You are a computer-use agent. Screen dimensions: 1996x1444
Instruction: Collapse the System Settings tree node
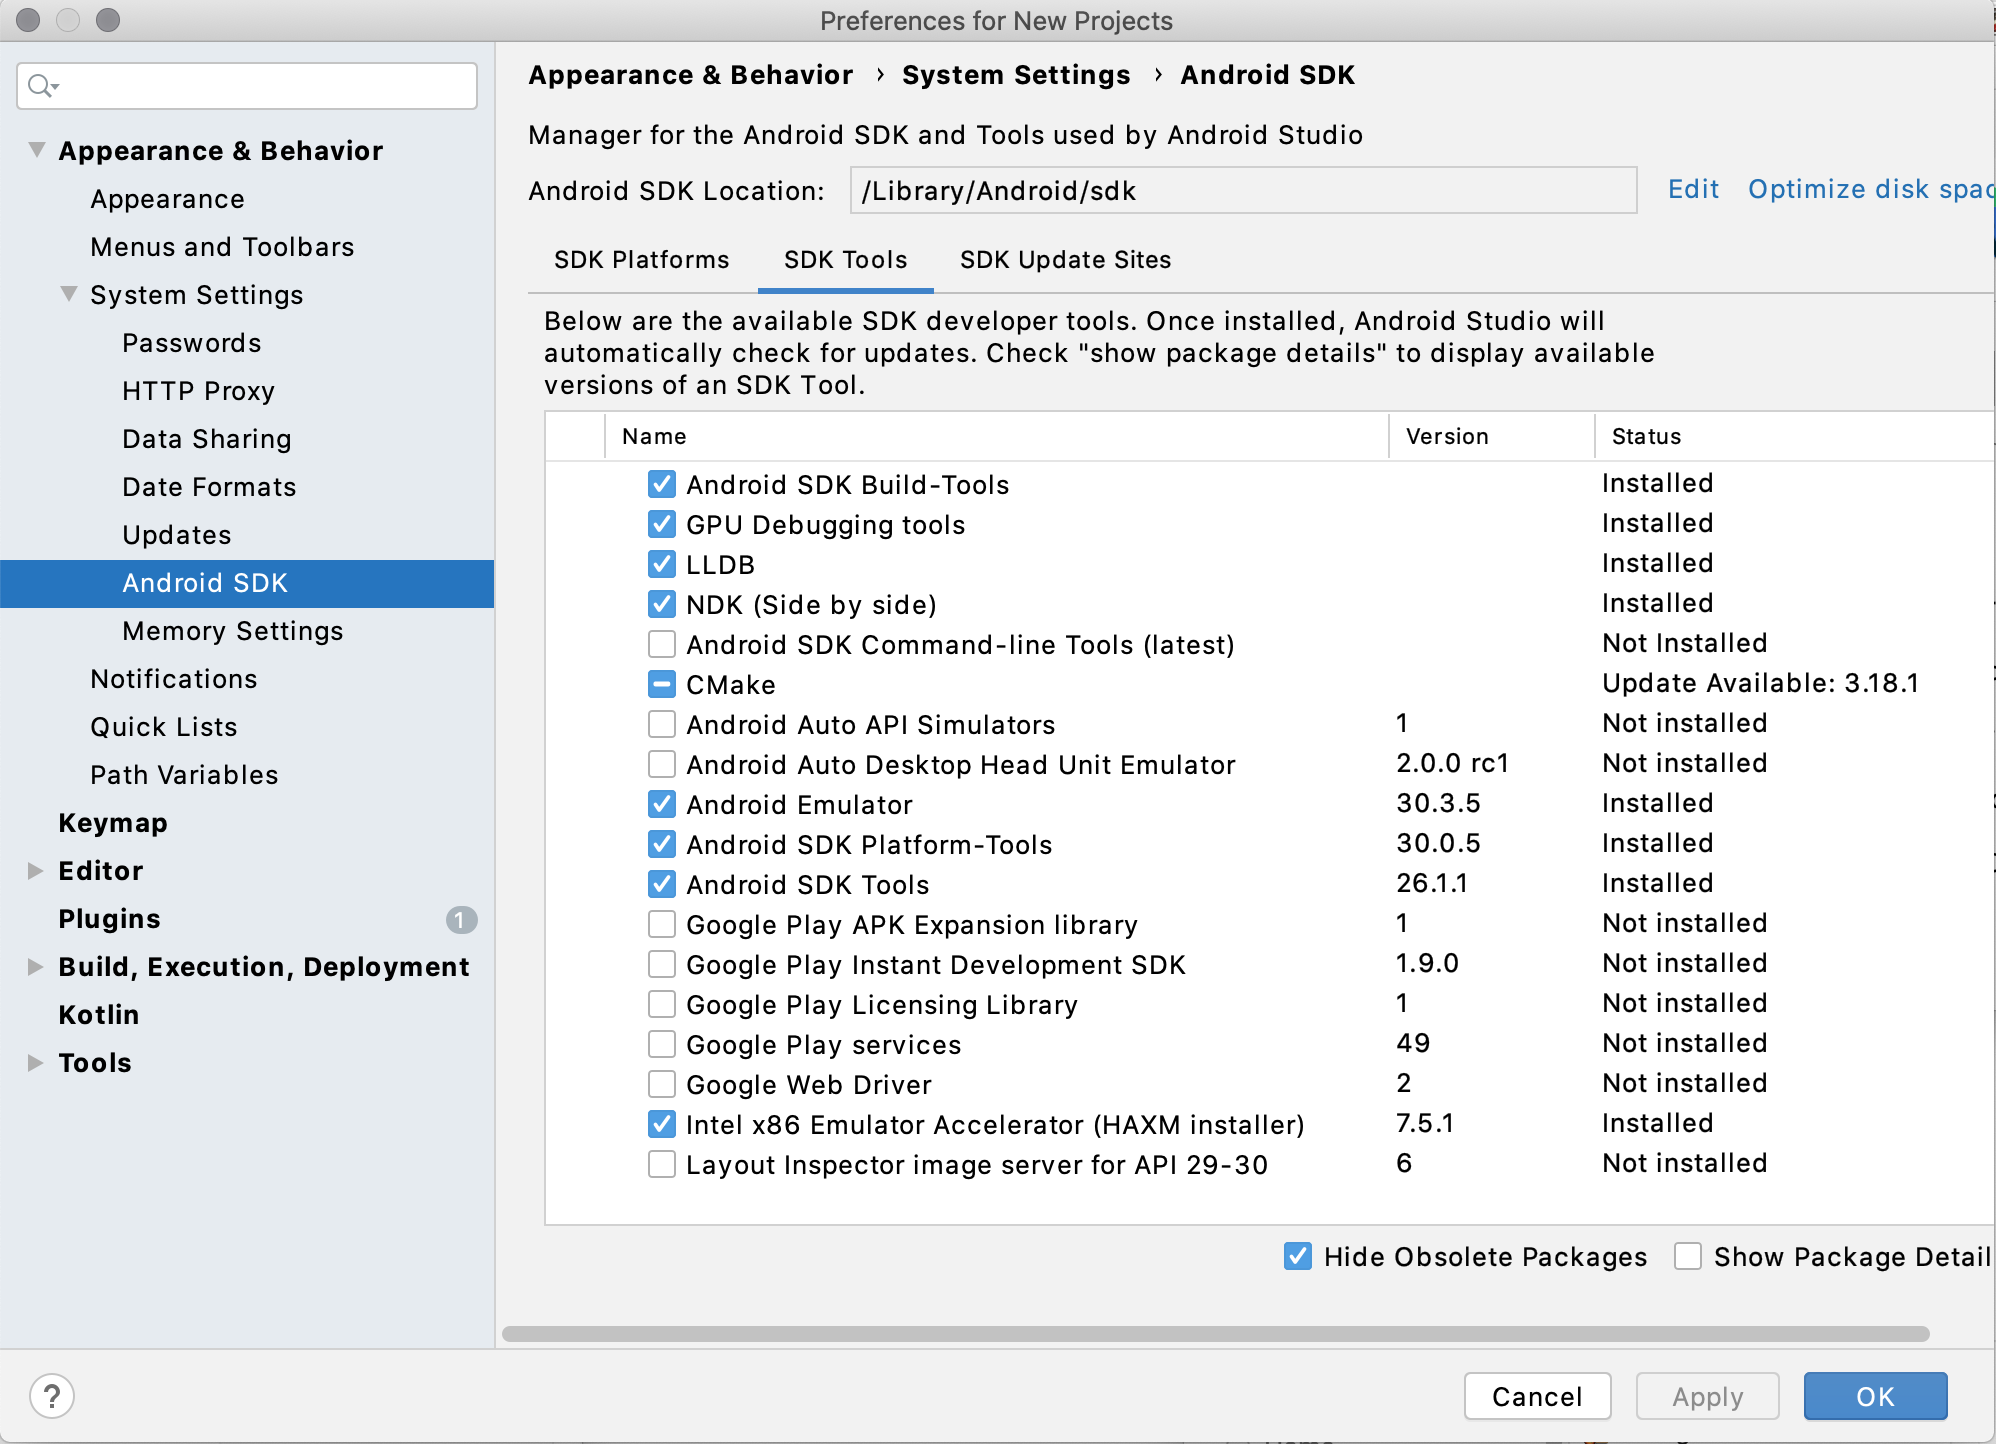(69, 294)
